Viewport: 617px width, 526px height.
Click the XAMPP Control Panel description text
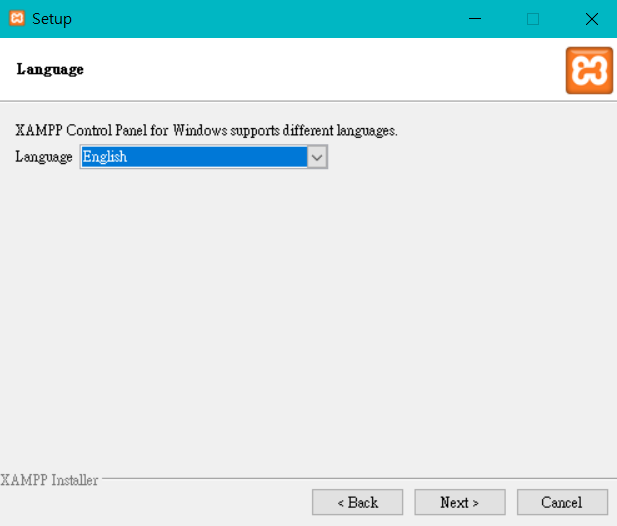click(x=206, y=130)
